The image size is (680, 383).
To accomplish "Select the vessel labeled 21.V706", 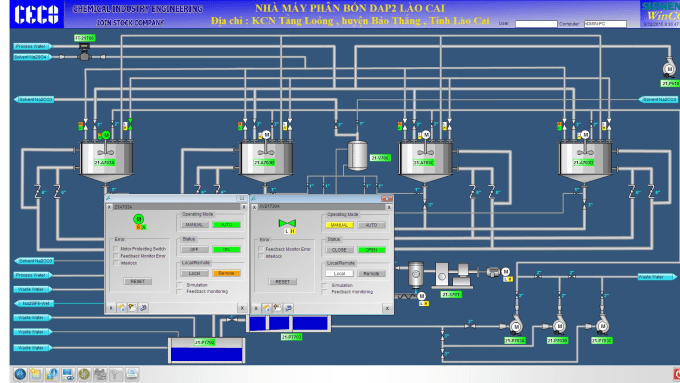I will tap(357, 155).
